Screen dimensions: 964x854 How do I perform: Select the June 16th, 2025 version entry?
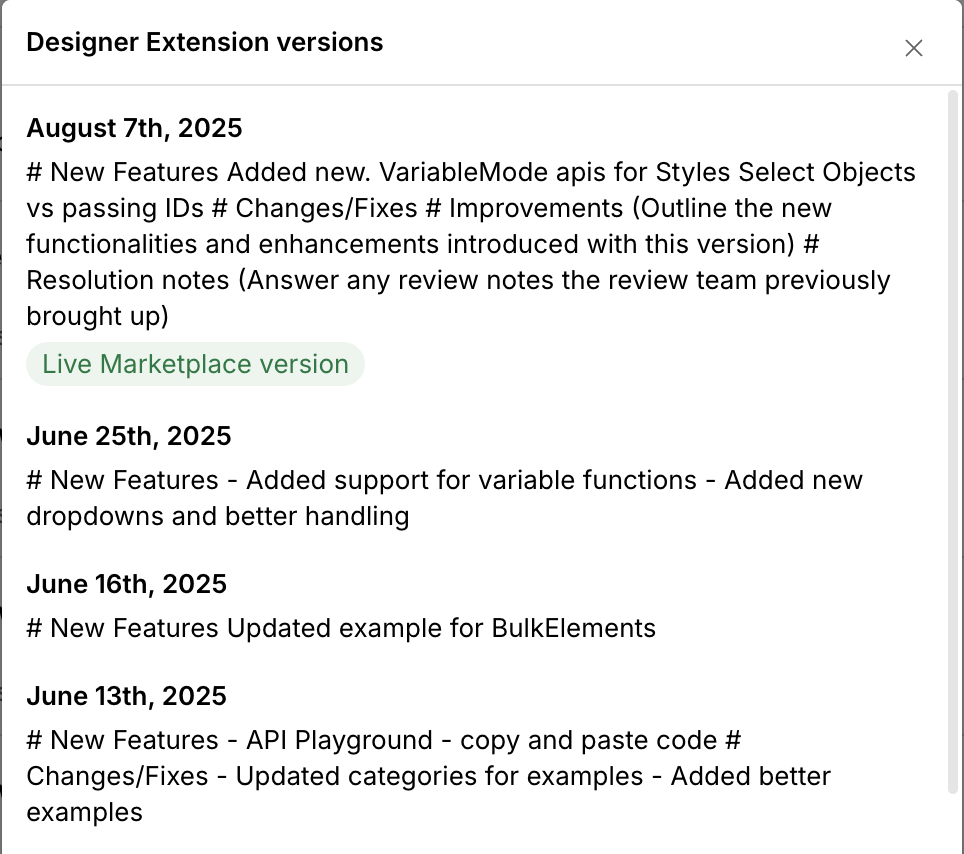click(127, 584)
